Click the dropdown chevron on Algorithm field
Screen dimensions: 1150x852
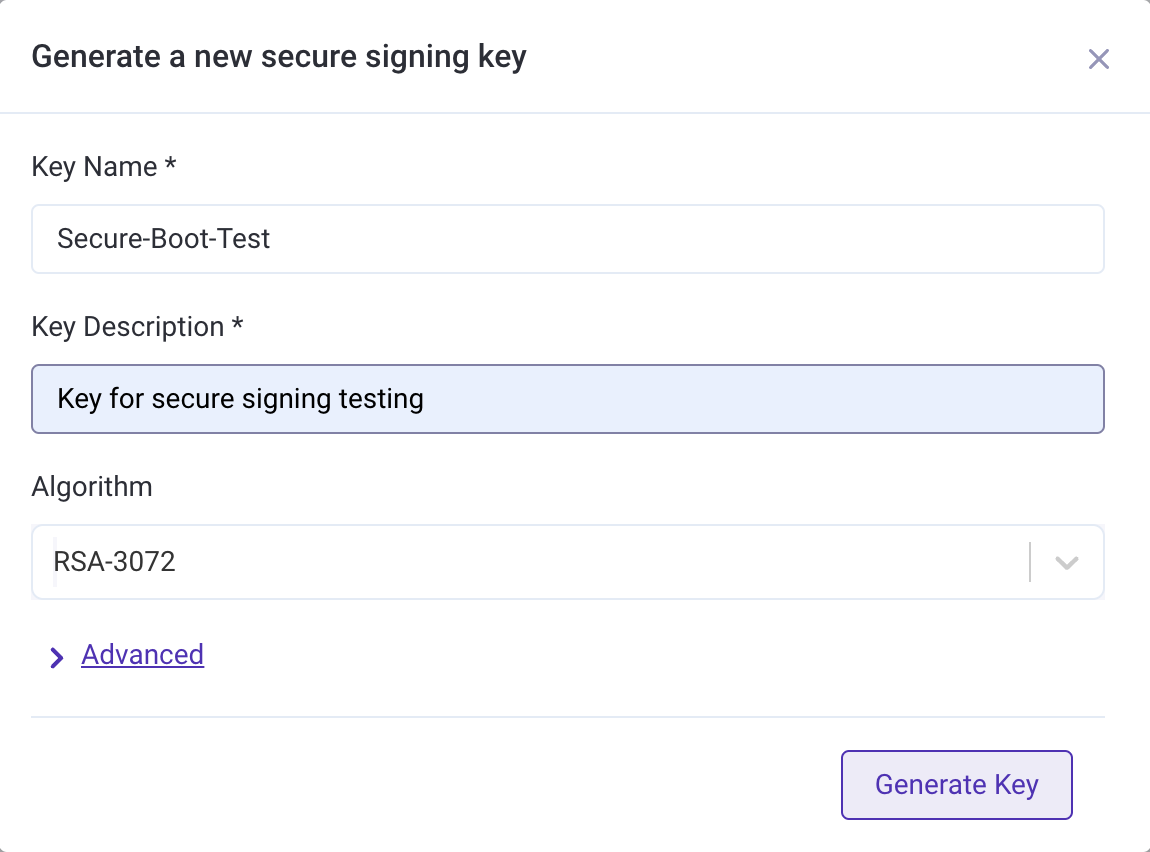[x=1064, y=562]
